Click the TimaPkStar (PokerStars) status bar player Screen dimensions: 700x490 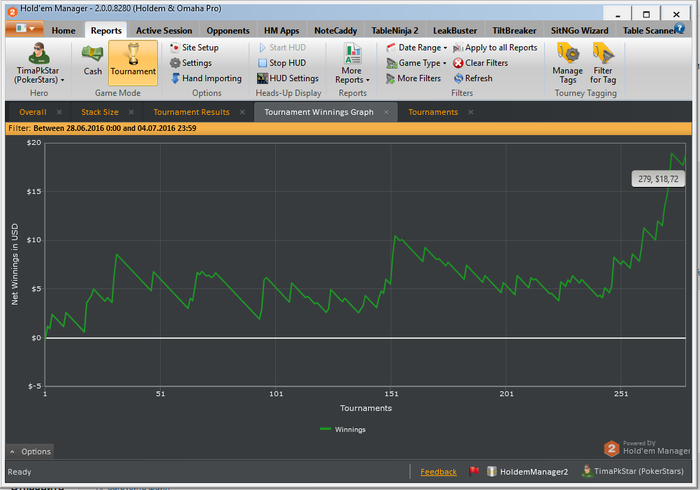click(633, 471)
